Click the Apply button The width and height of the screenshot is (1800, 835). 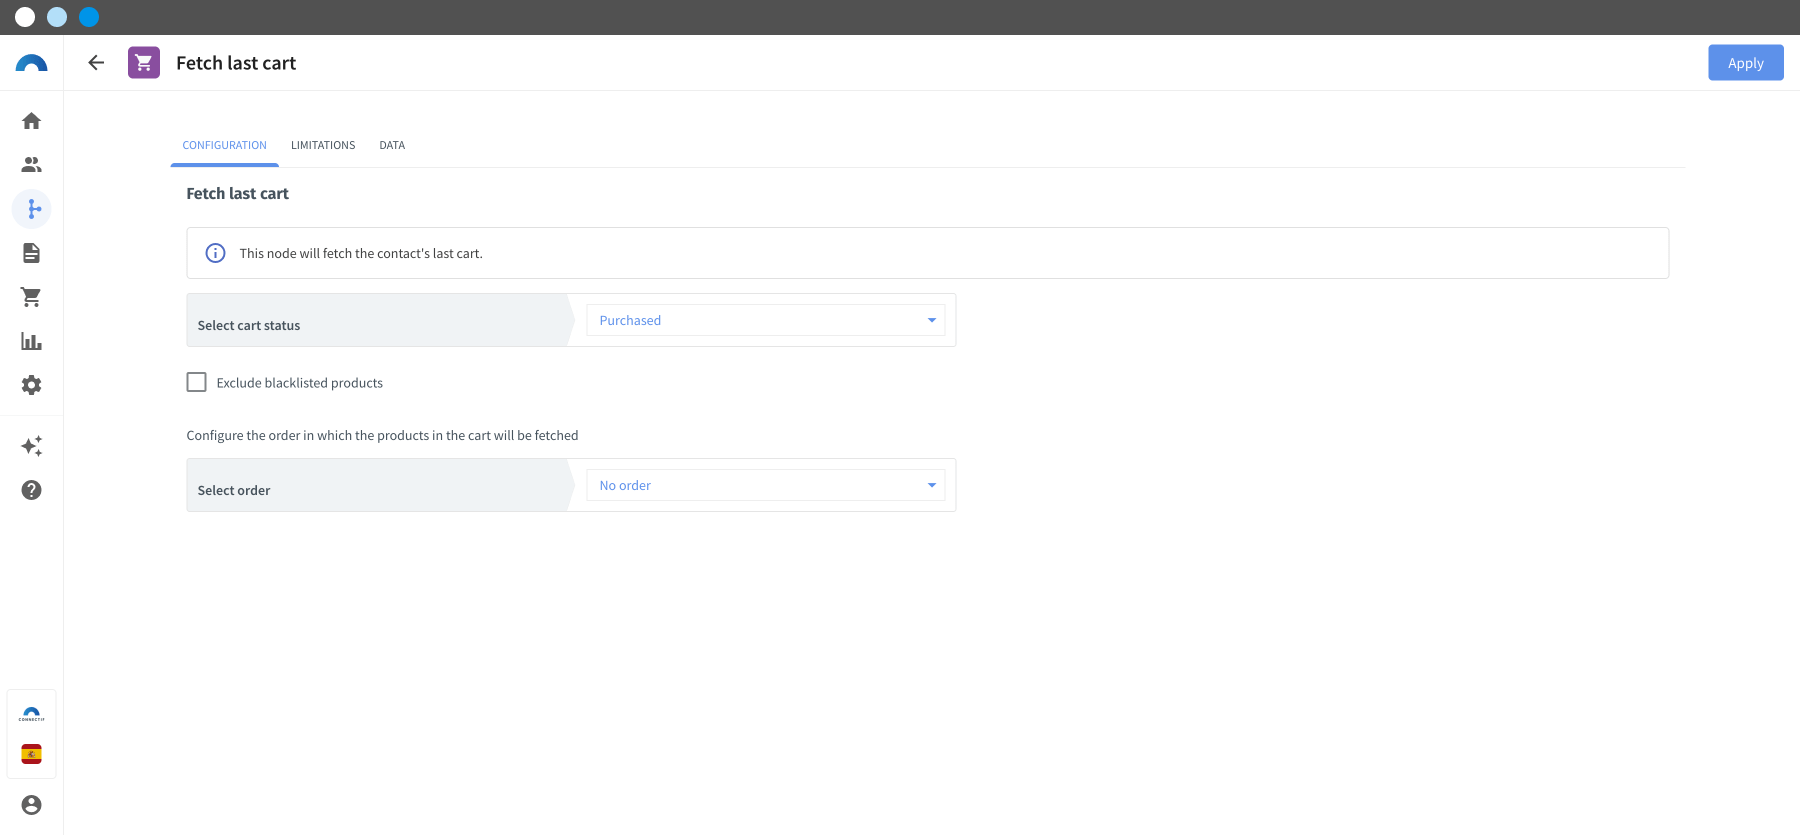pos(1745,63)
